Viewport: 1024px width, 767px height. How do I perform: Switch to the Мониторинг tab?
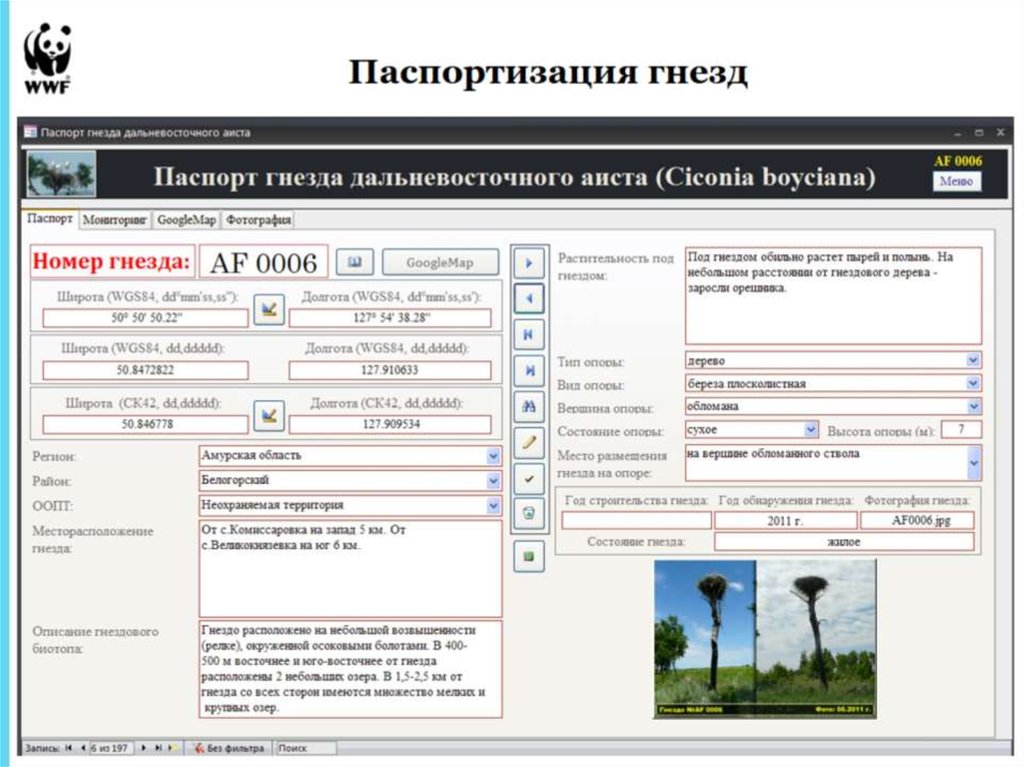pos(116,219)
